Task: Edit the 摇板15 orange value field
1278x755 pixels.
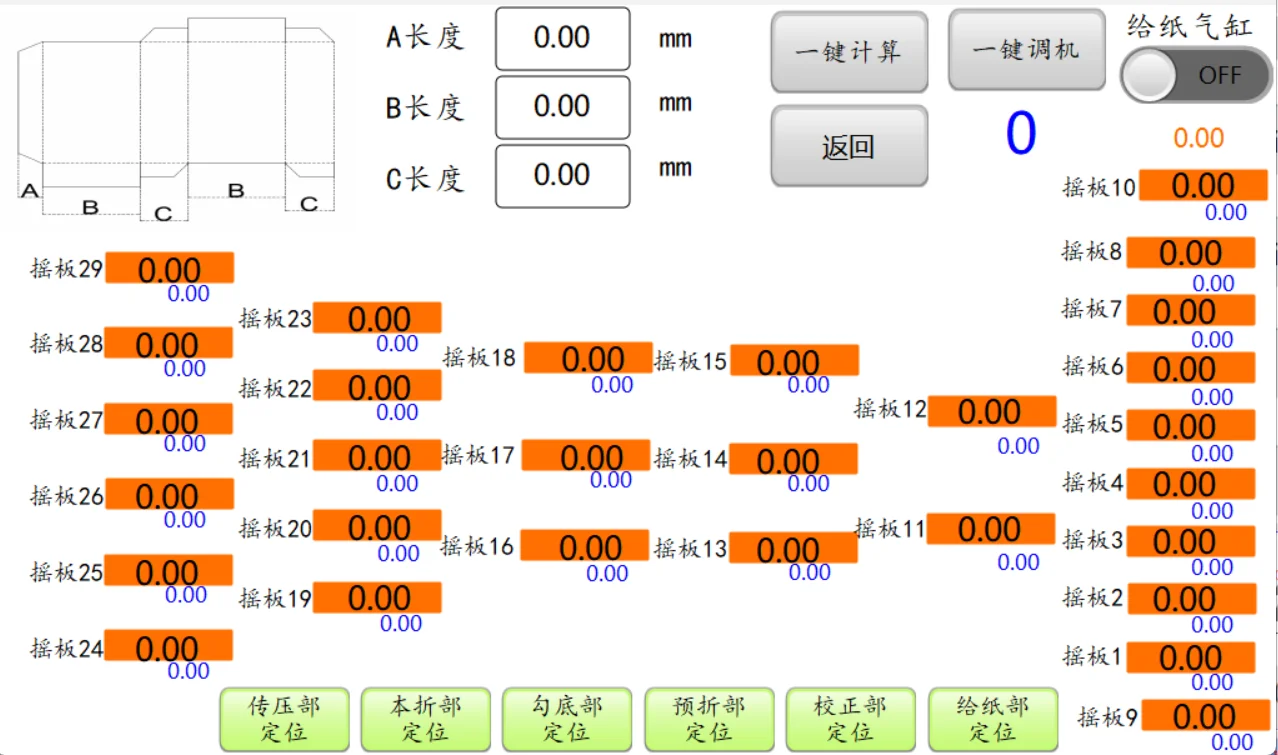Action: click(x=794, y=360)
